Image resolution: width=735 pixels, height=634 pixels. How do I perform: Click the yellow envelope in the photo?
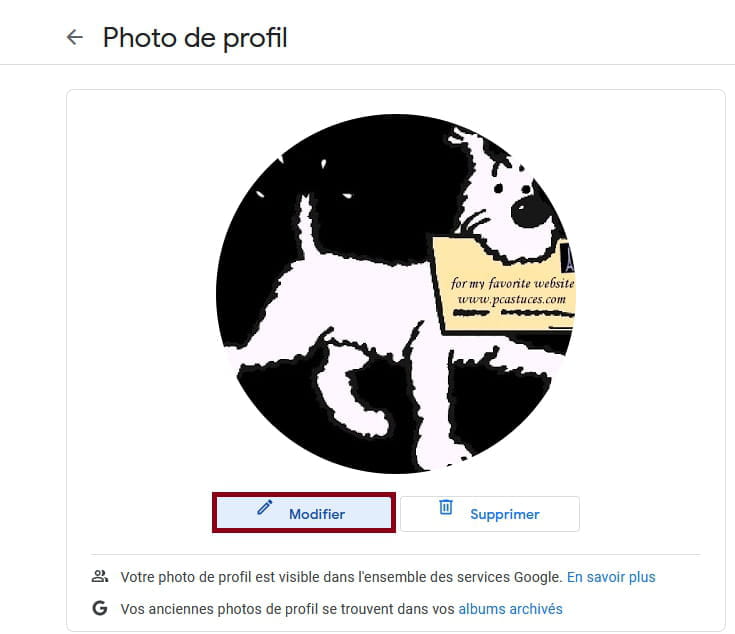point(504,284)
